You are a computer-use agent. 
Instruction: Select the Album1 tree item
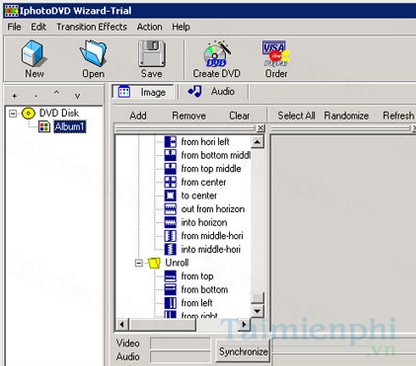click(70, 127)
